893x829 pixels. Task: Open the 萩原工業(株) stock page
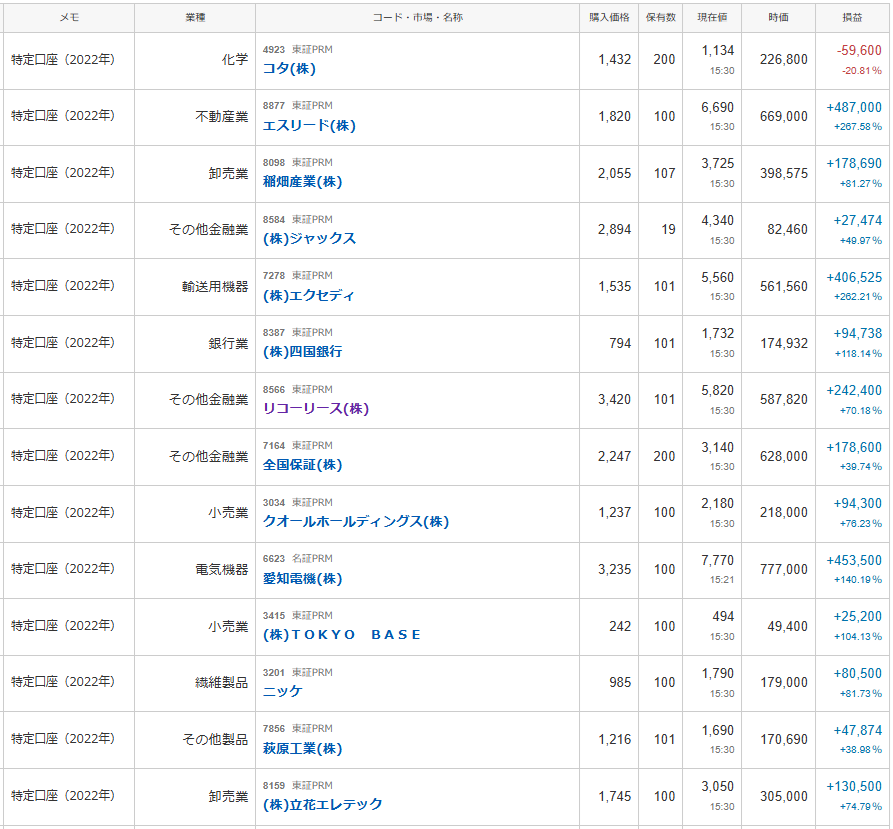tap(302, 749)
